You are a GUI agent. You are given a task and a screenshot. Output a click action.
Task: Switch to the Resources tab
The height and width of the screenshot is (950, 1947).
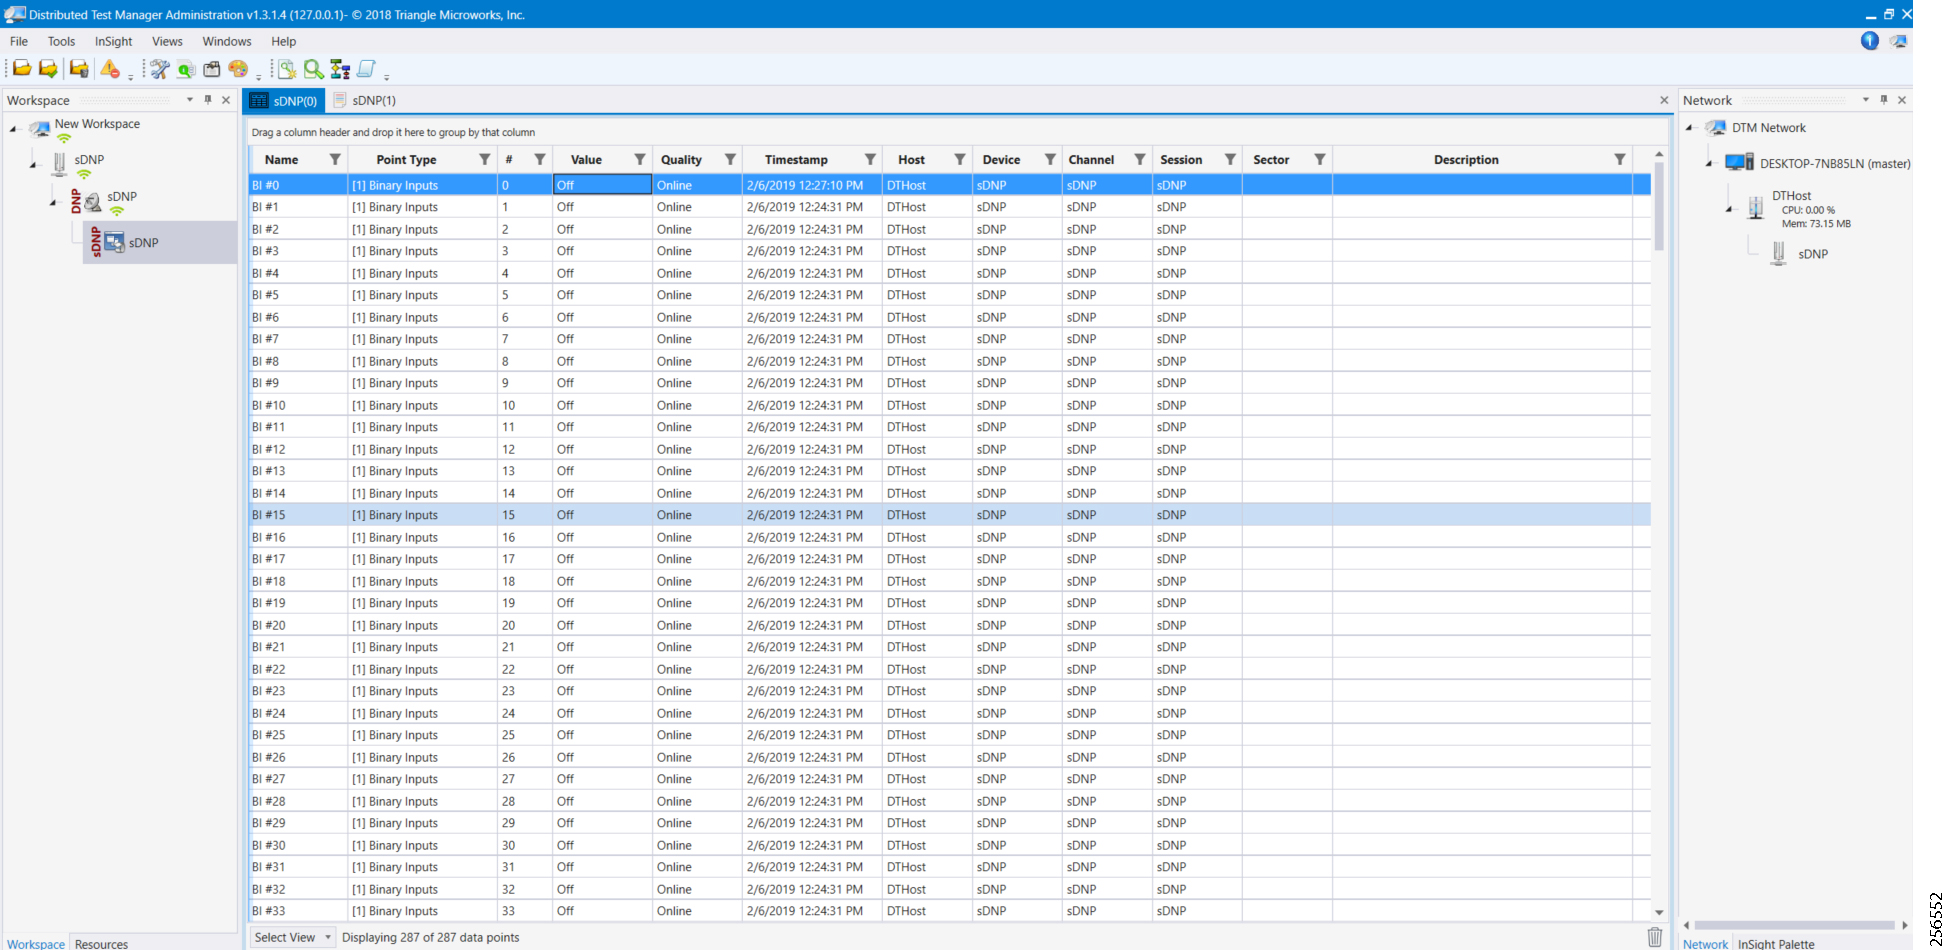pos(101,943)
